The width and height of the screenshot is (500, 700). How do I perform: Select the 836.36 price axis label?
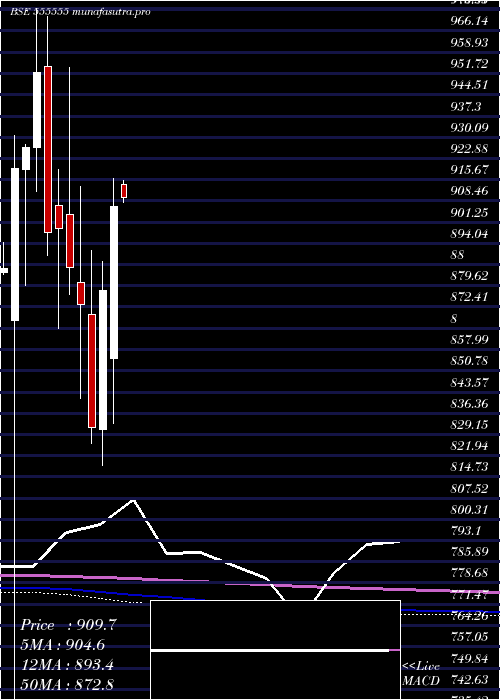[x=469, y=404]
